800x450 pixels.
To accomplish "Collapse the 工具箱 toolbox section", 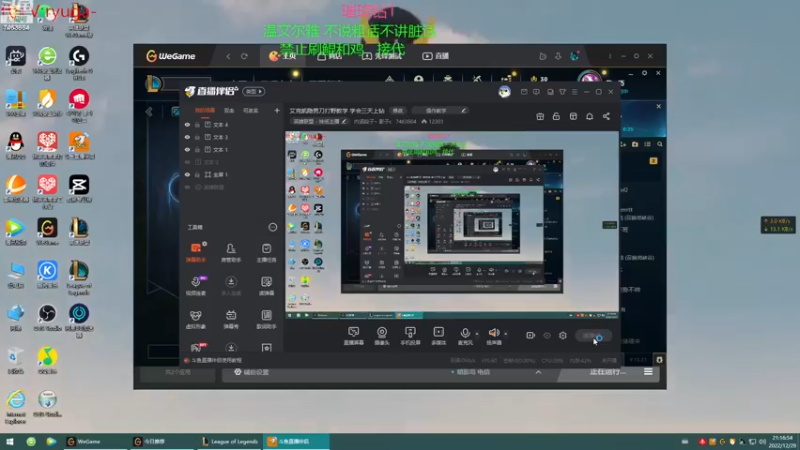I will point(272,227).
